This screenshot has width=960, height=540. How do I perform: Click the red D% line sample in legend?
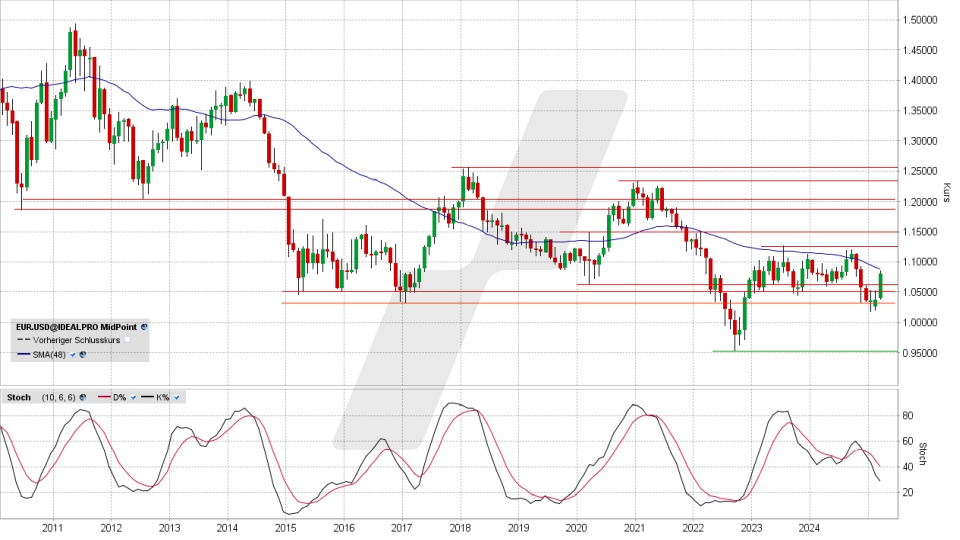coord(104,397)
